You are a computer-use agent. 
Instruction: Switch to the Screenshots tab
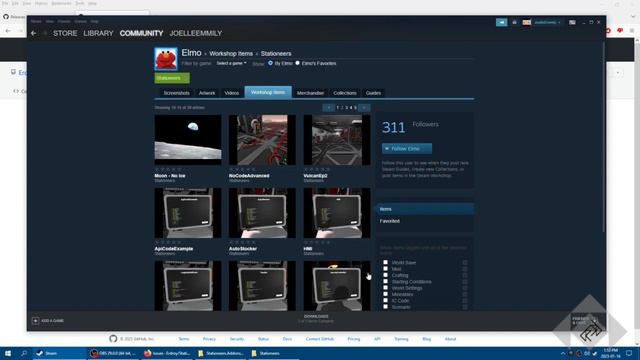click(176, 93)
